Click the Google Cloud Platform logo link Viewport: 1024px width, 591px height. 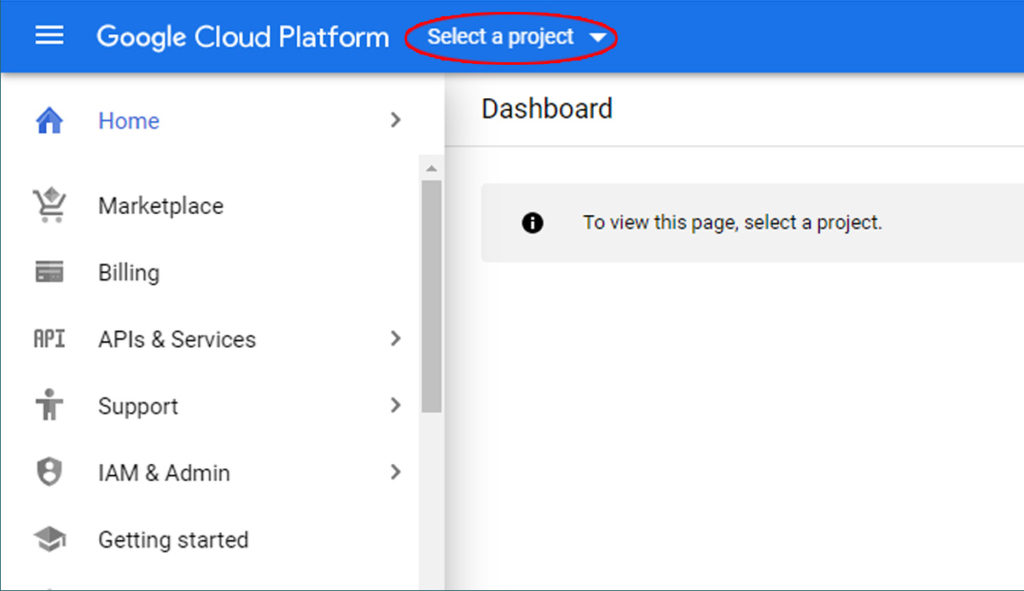click(242, 37)
